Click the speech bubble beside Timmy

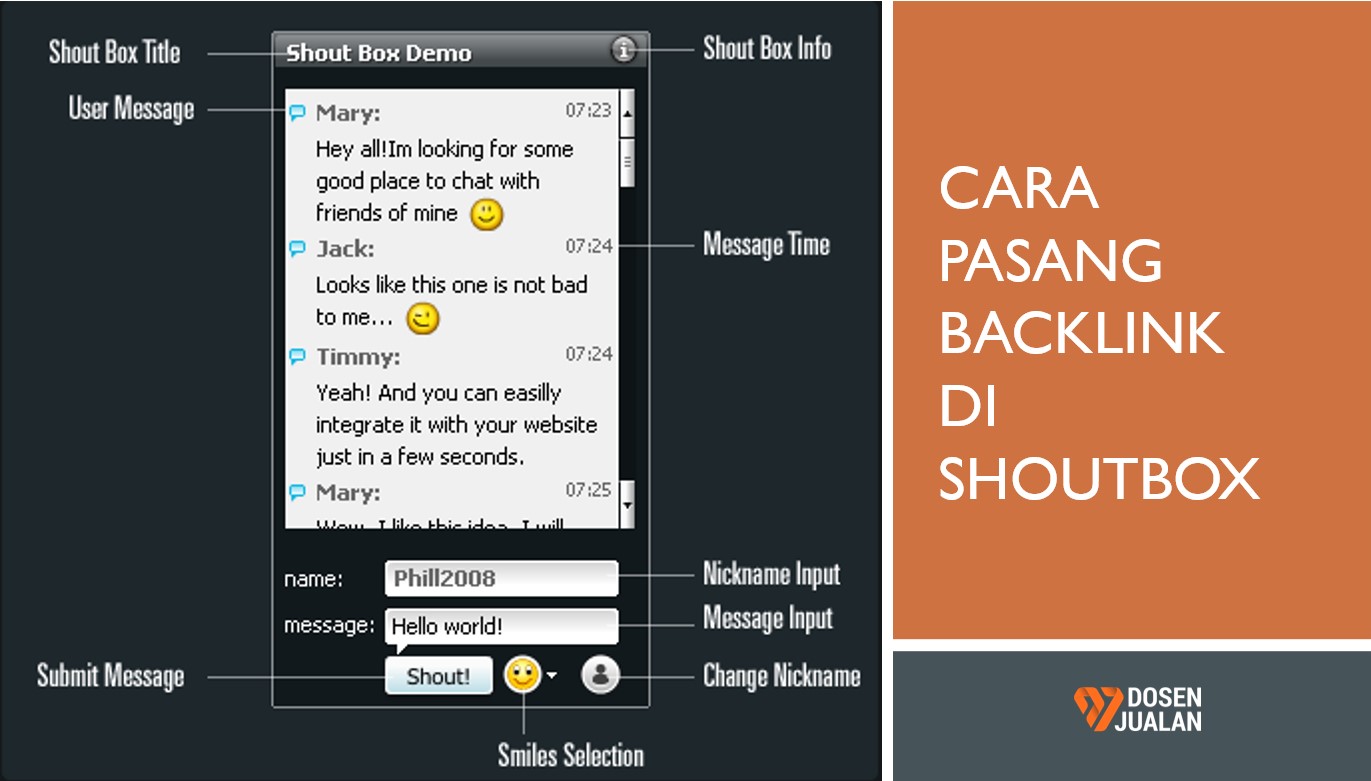pos(297,357)
